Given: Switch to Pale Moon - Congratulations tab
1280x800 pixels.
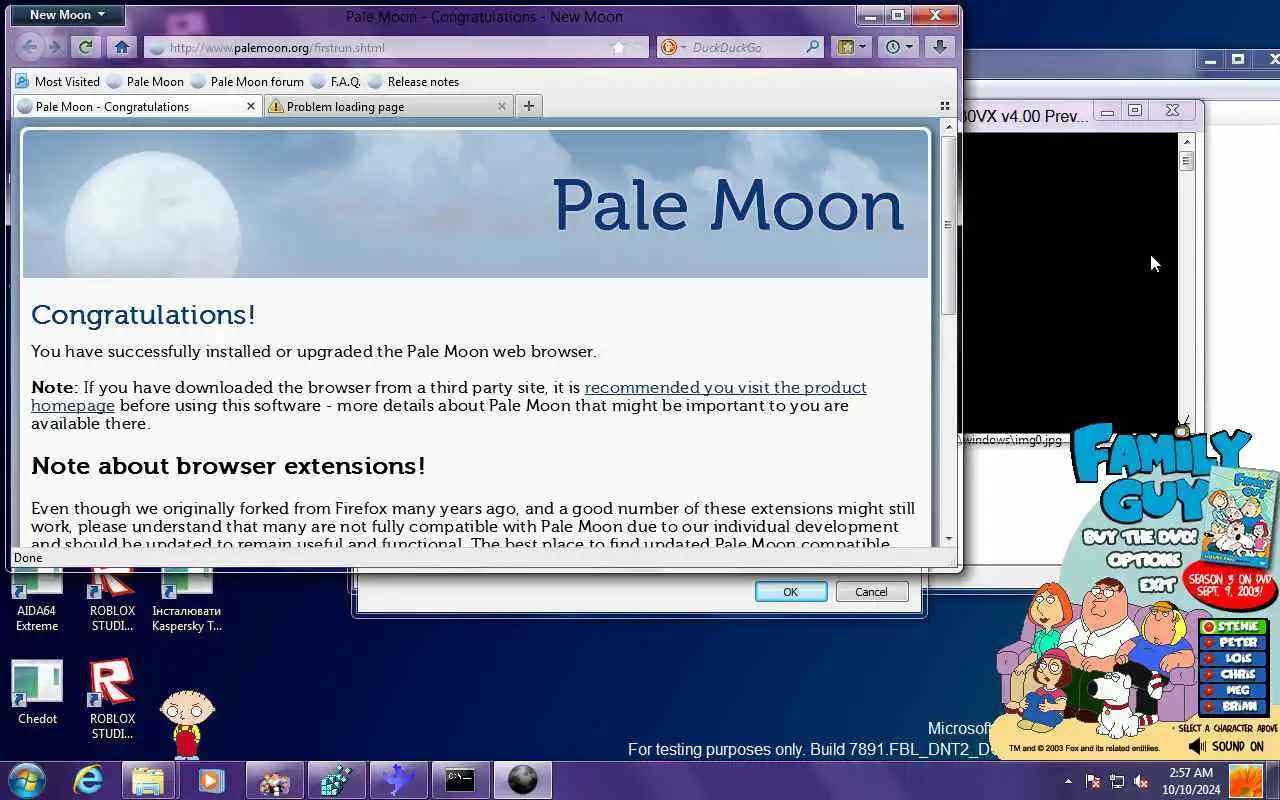Looking at the screenshot, I should pyautogui.click(x=138, y=106).
